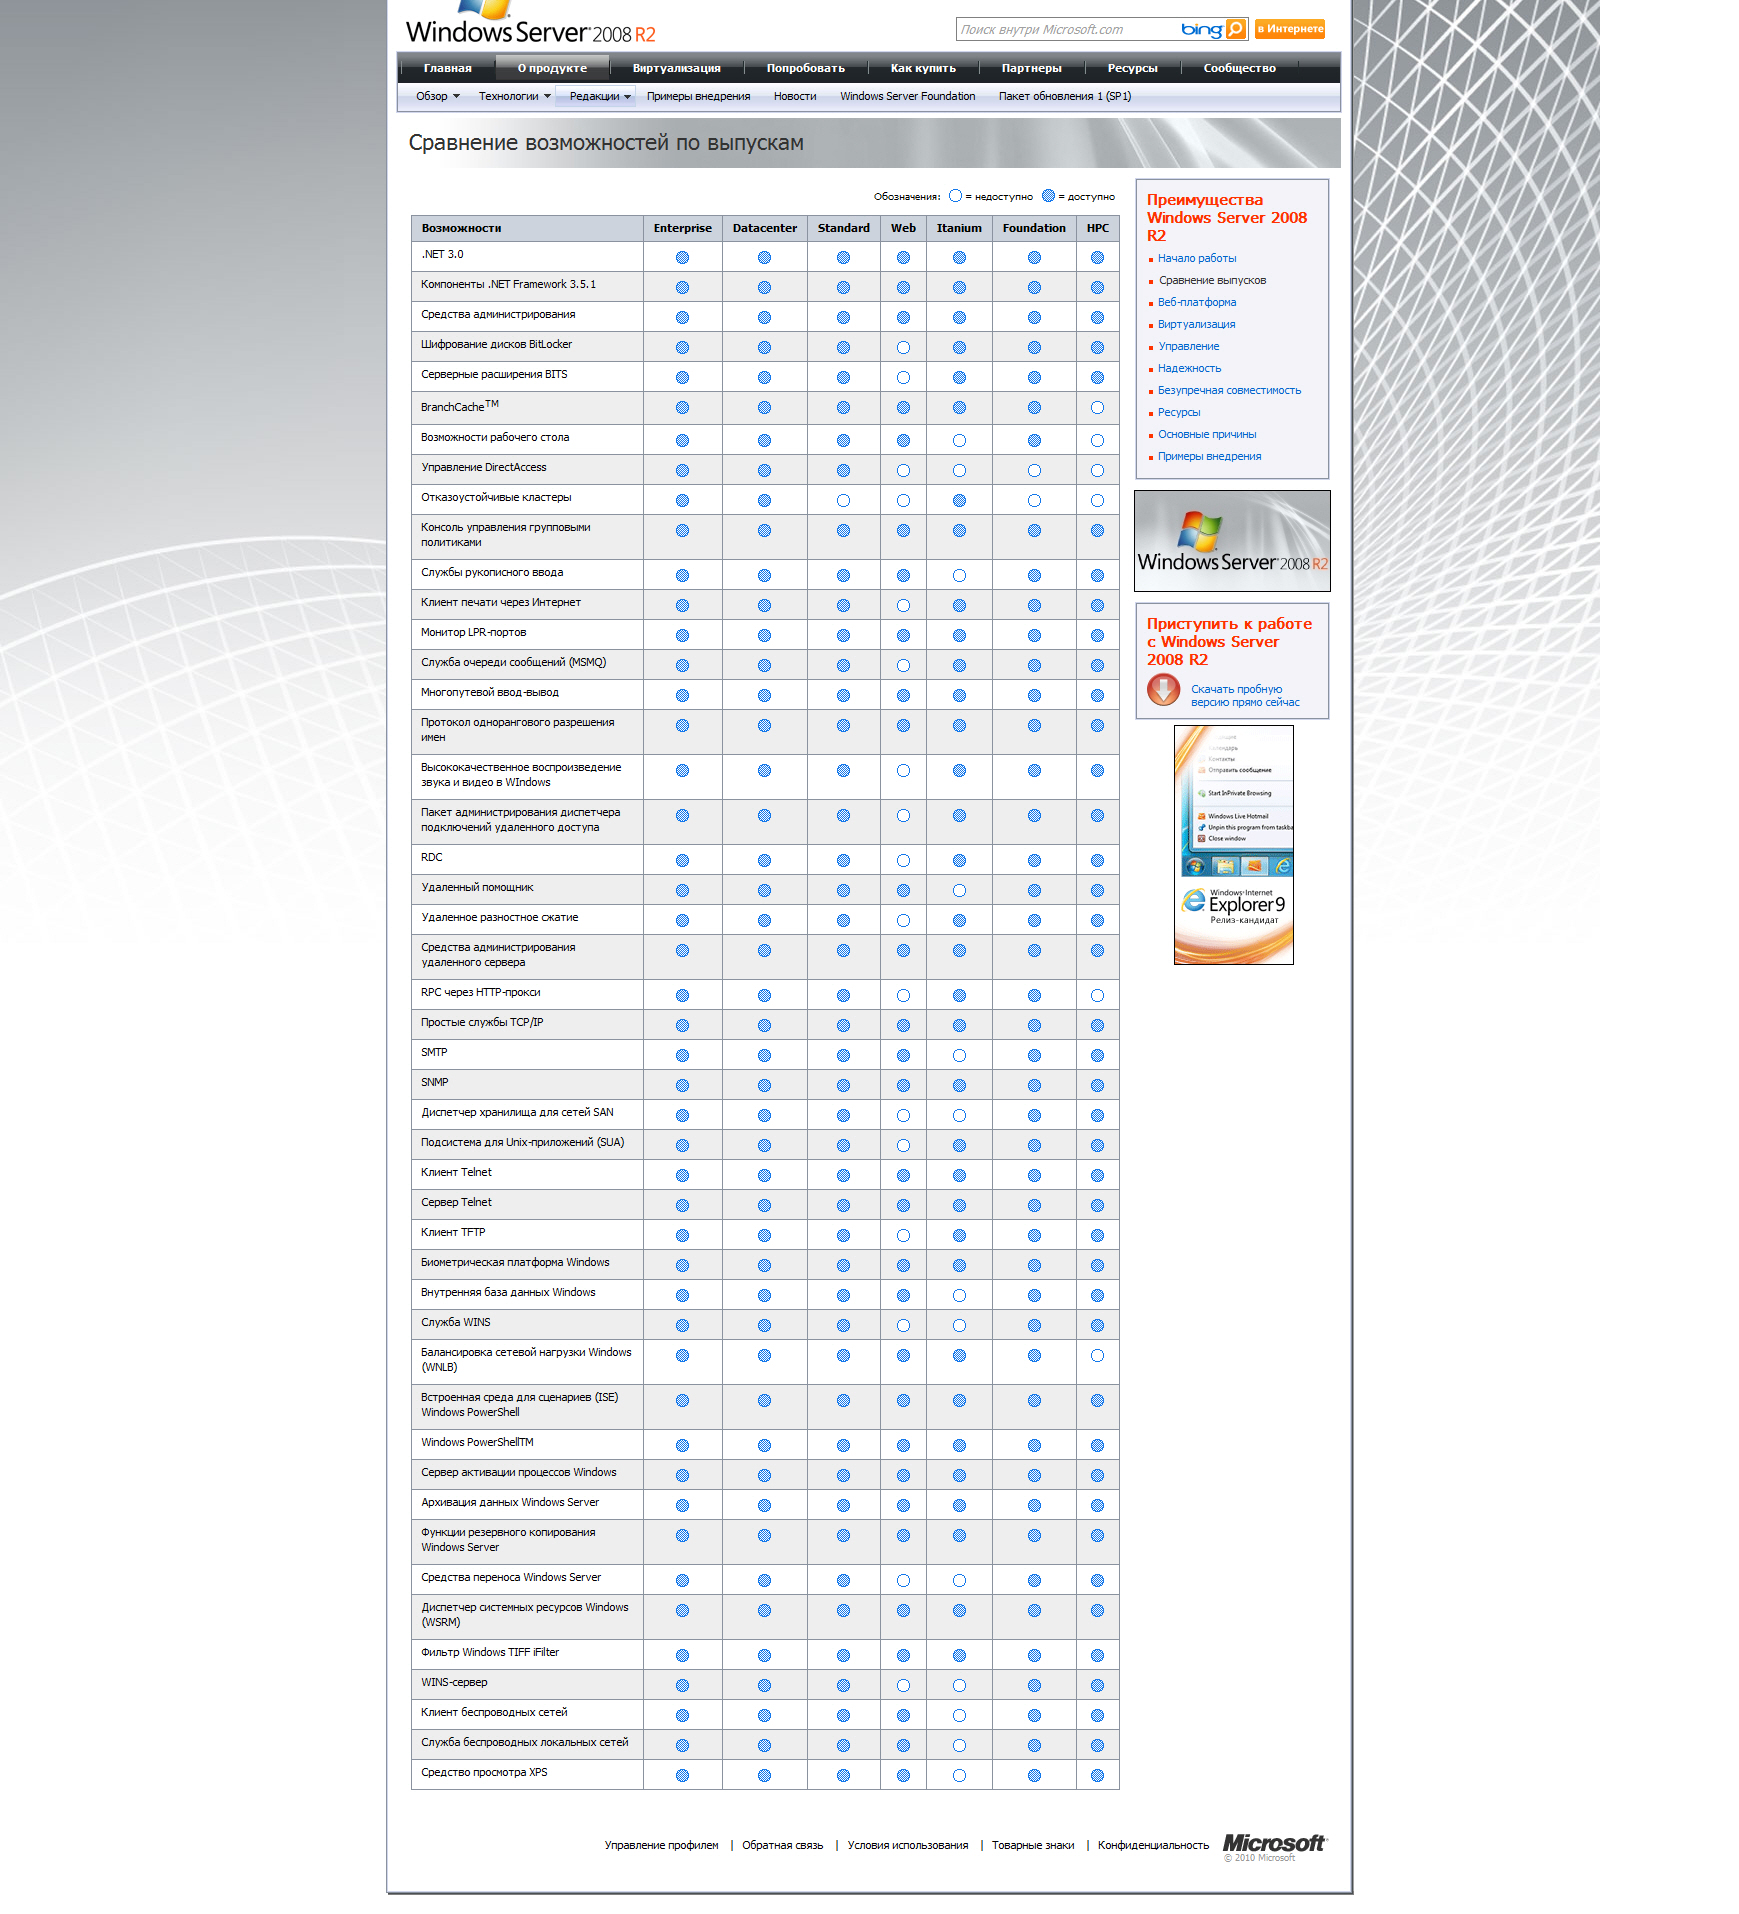Click the HPC circle in the Удаленный помощник row
Viewport: 1739px width, 1914px height.
click(x=1097, y=890)
